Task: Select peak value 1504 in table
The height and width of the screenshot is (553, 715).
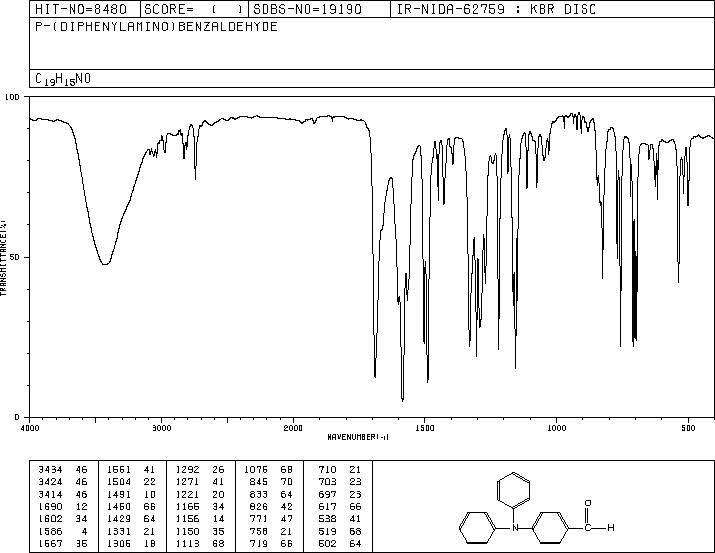Action: pyautogui.click(x=119, y=482)
